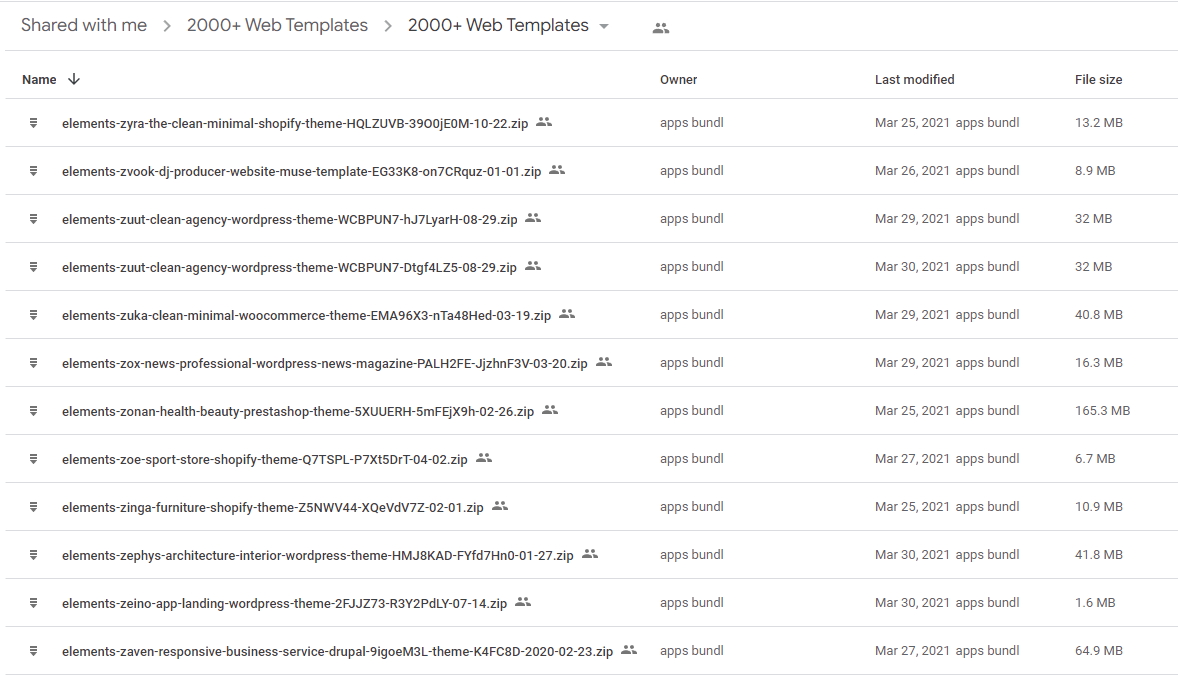The height and width of the screenshot is (691, 1178).
Task: Click shared icon beside zox-news magazine zip
Action: click(x=604, y=362)
